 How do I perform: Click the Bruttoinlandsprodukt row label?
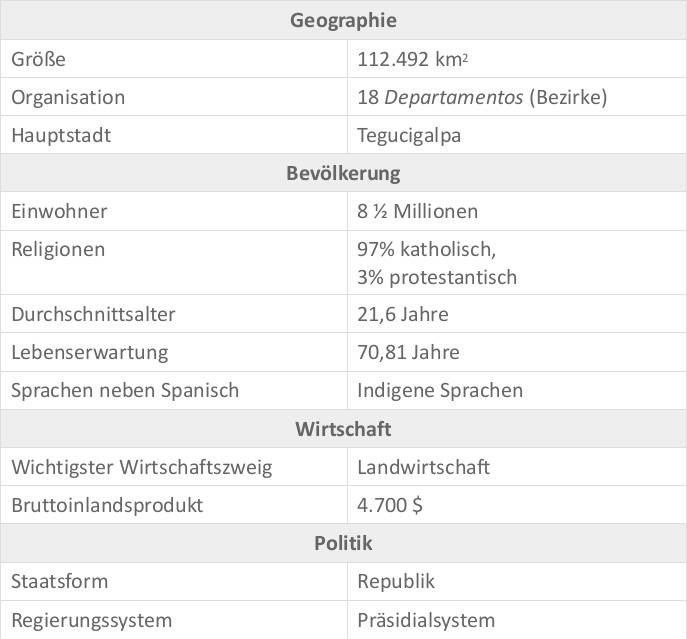pyautogui.click(x=107, y=505)
